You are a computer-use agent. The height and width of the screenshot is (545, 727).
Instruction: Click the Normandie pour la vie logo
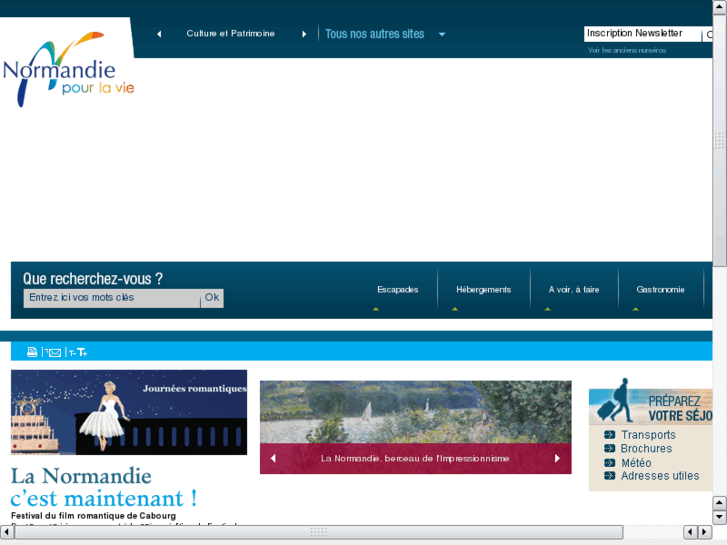(x=68, y=69)
